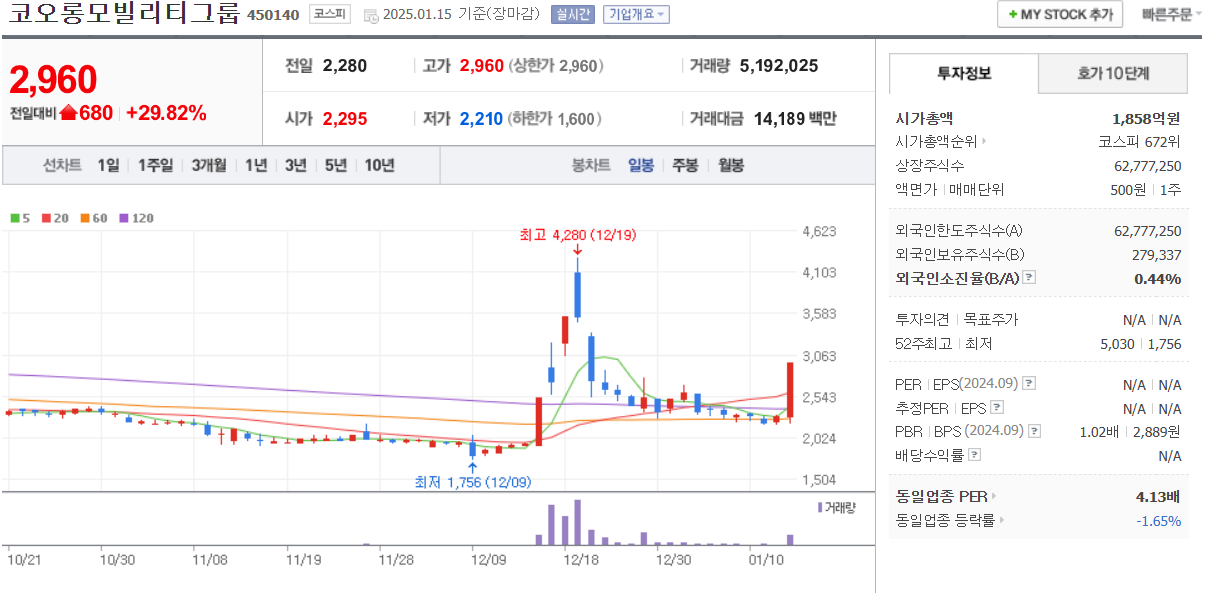Click the 동일업종 PER value 4.13배

(x=1160, y=496)
